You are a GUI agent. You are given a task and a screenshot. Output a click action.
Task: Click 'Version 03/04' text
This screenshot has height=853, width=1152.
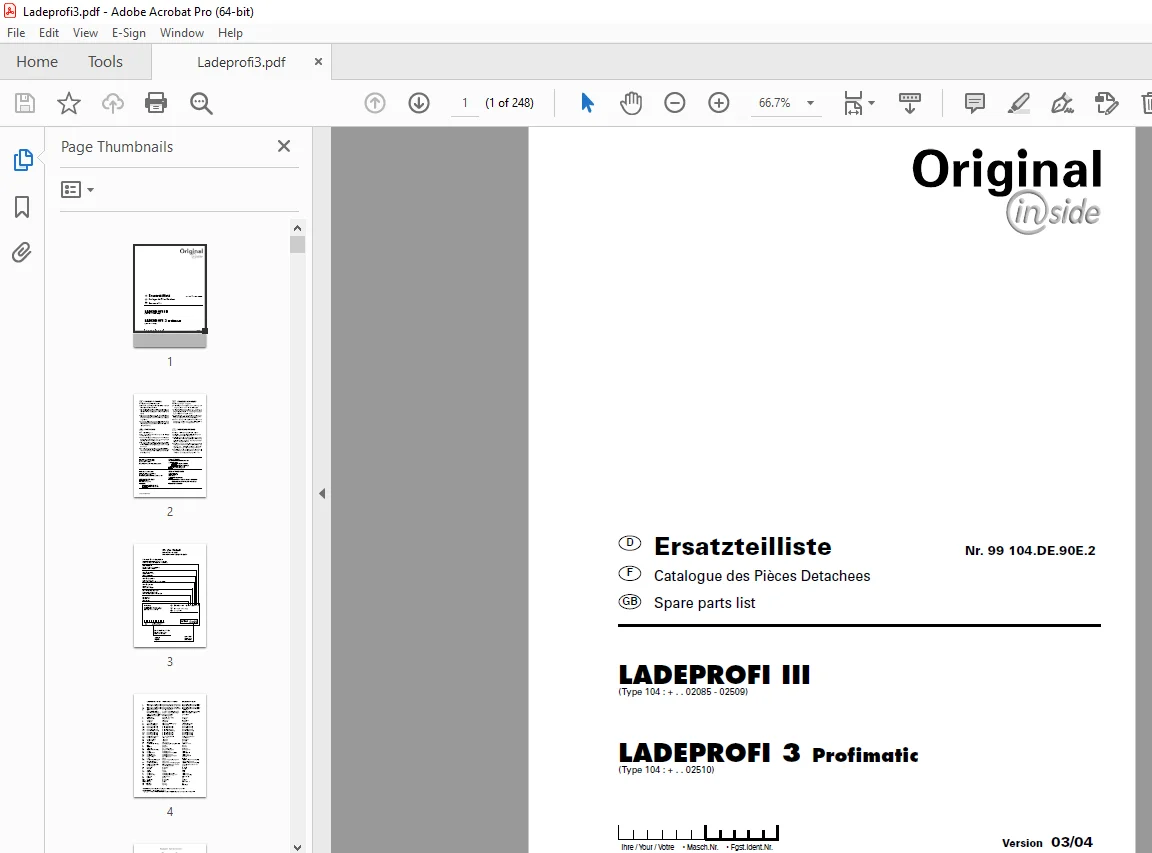coord(1047,842)
